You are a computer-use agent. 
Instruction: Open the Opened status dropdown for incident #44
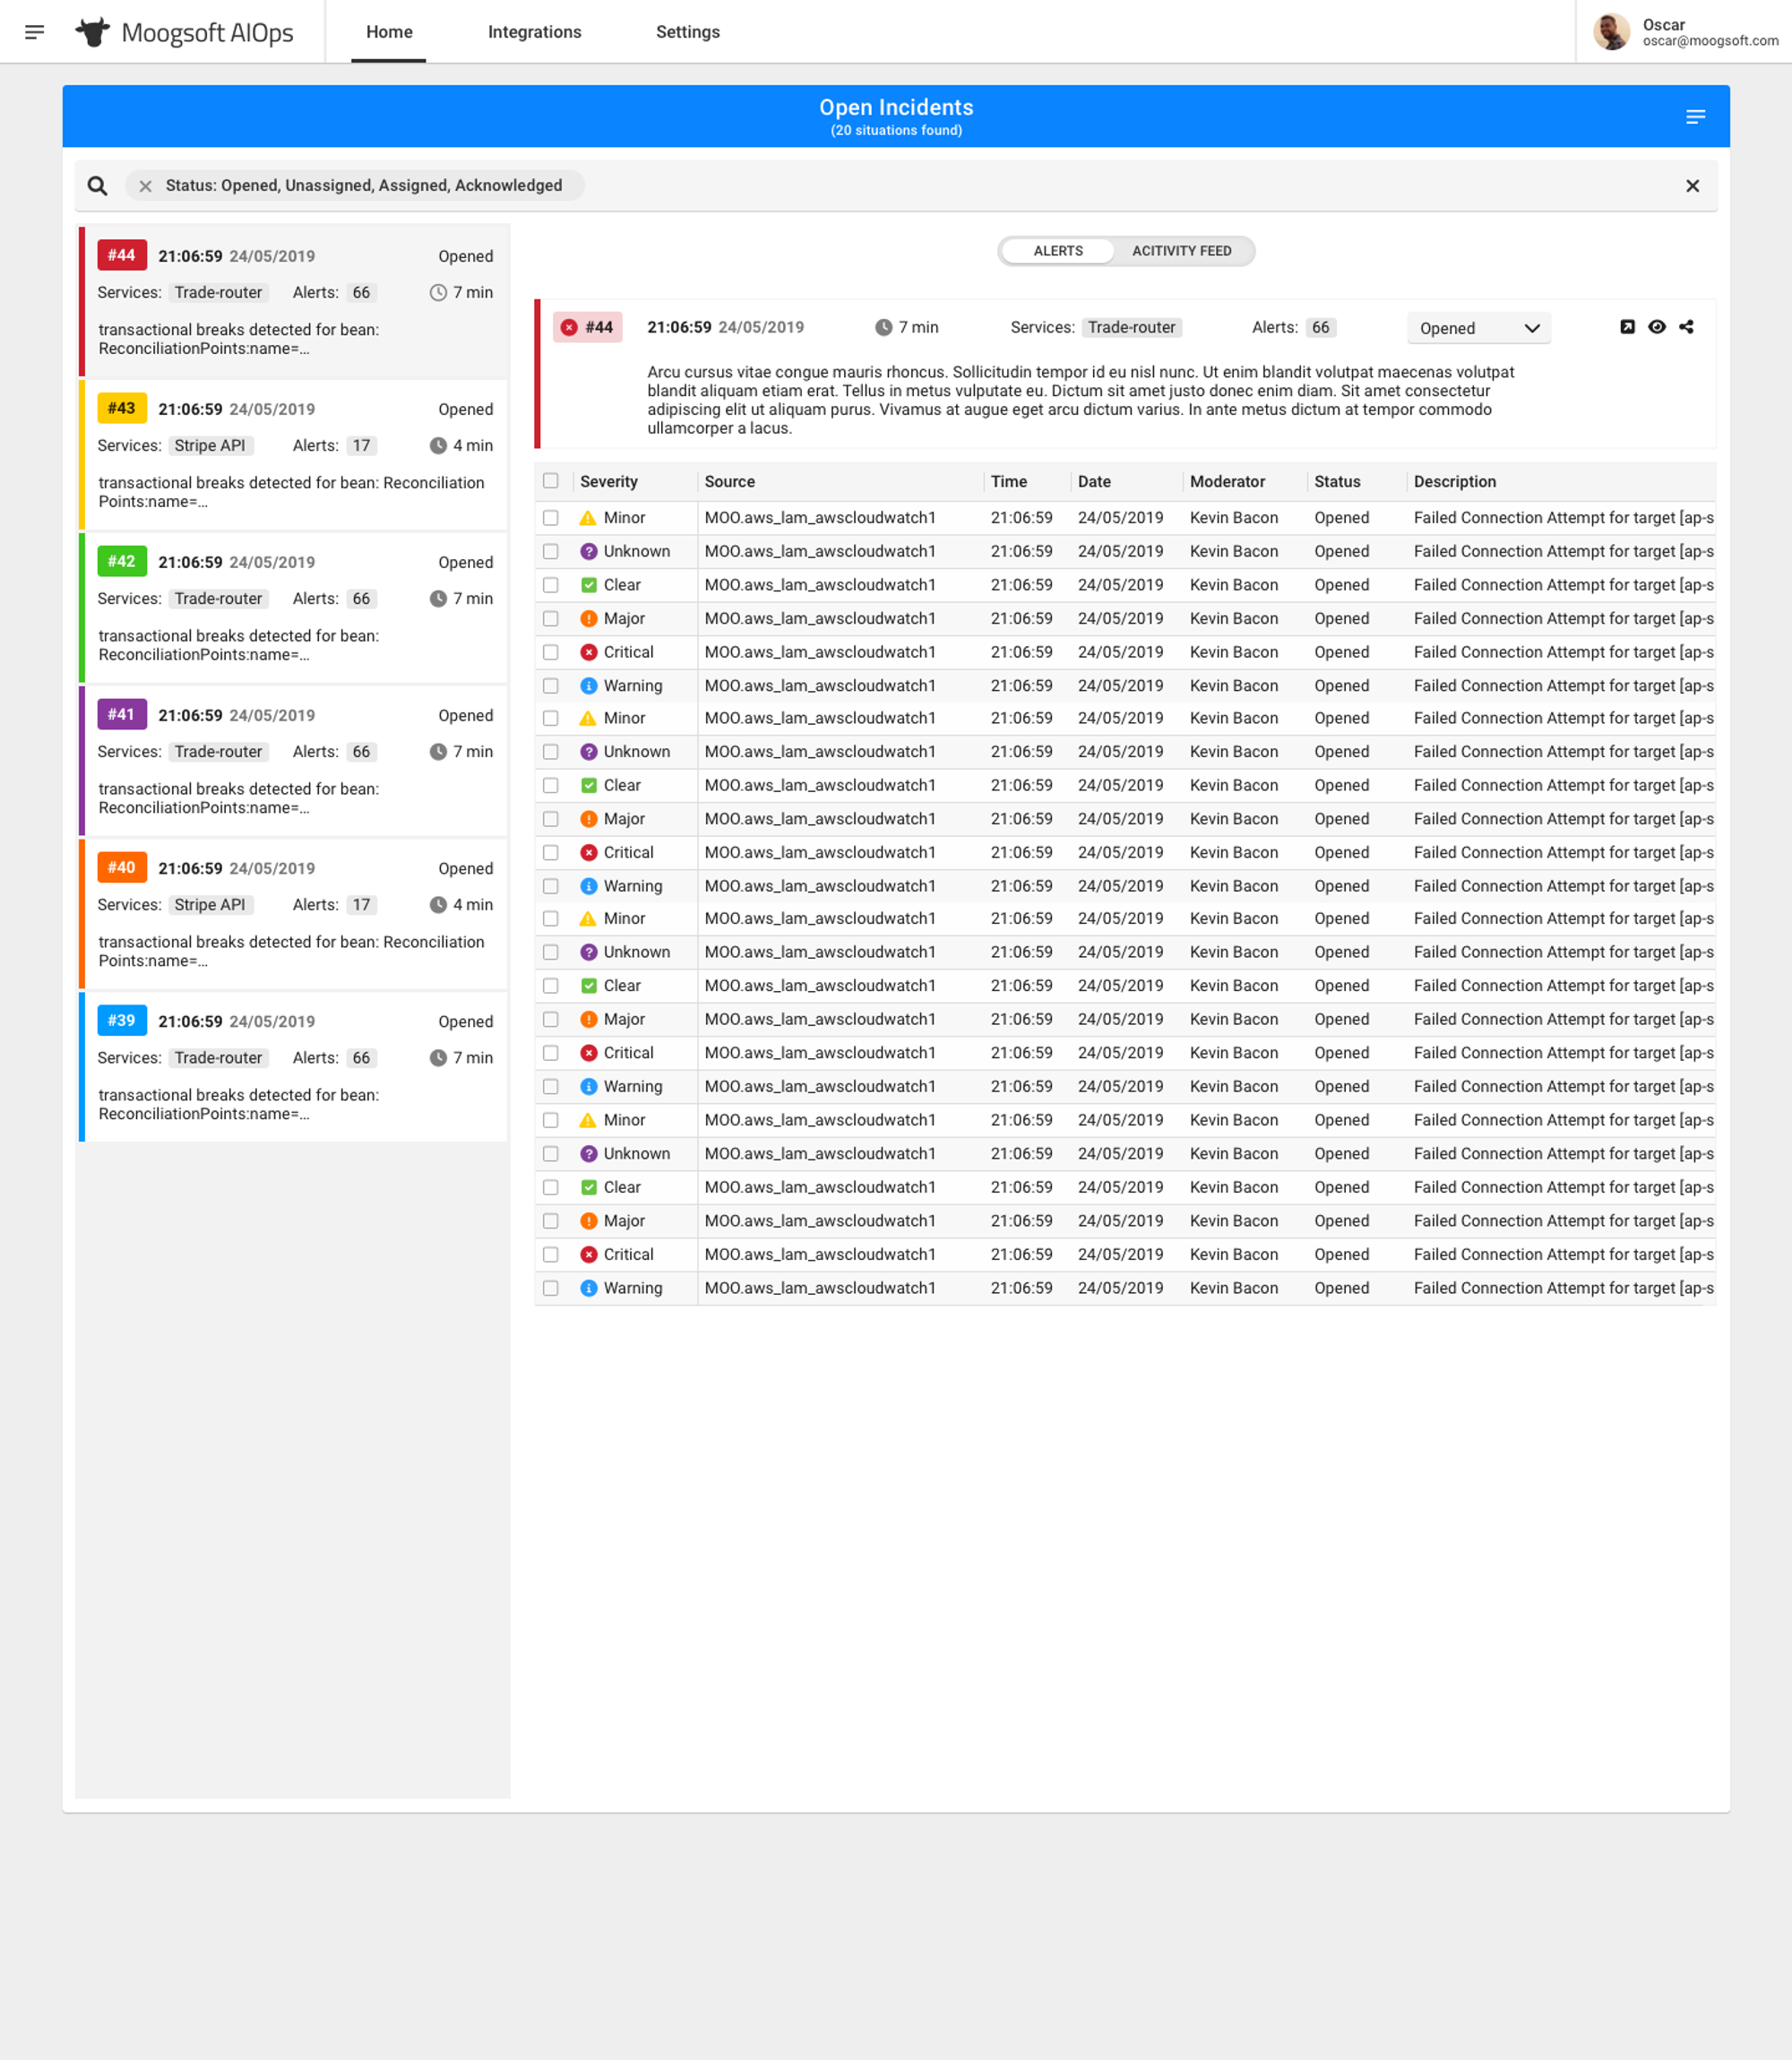coord(1478,328)
